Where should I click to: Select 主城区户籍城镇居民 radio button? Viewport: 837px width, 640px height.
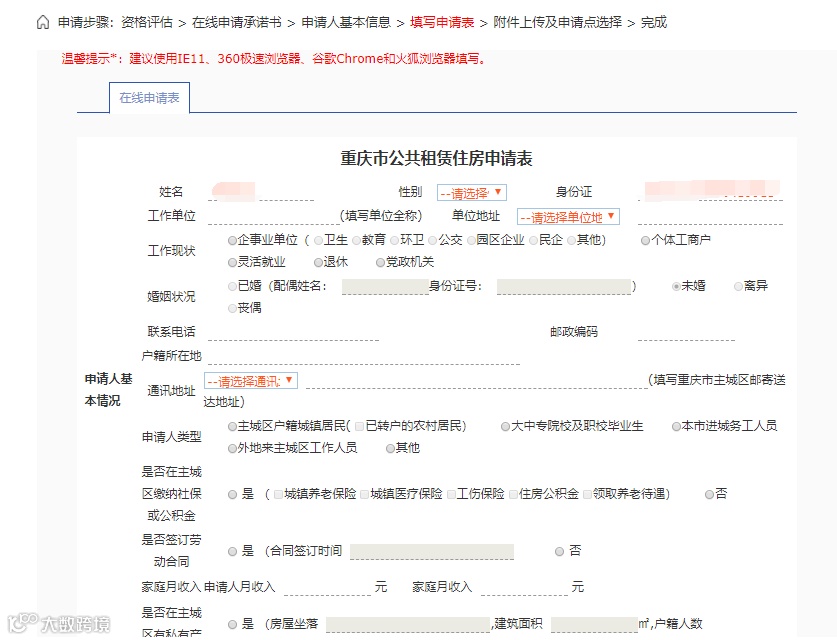(x=232, y=426)
